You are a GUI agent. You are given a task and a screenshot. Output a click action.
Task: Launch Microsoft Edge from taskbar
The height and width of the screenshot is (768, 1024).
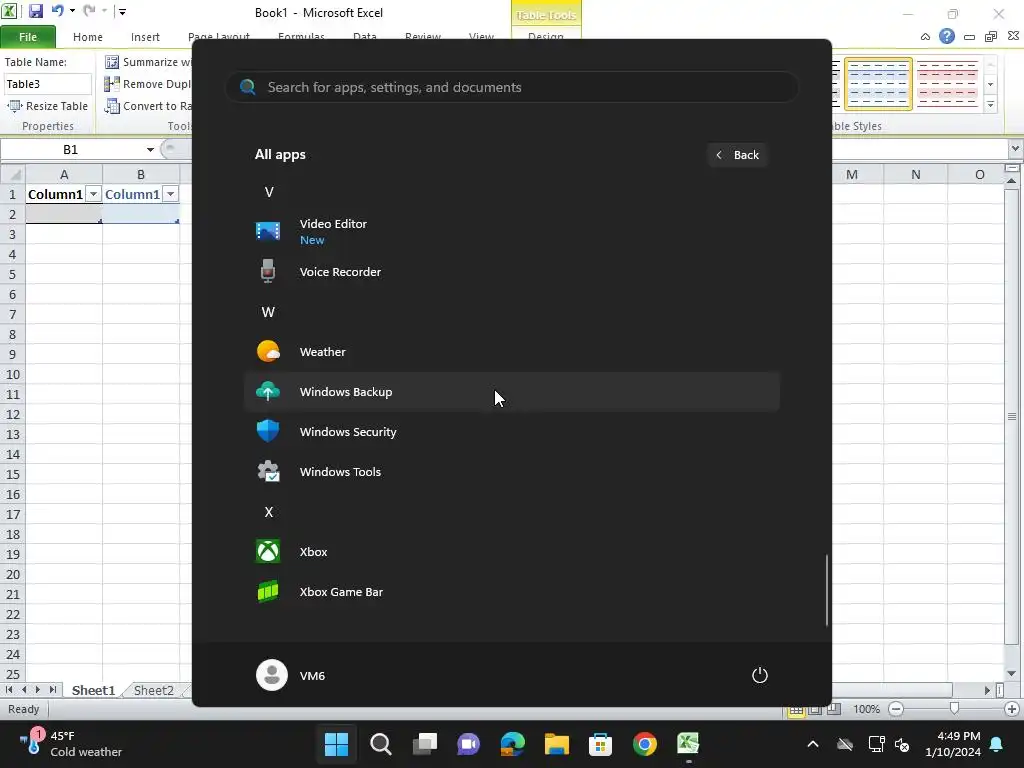pyautogui.click(x=513, y=744)
